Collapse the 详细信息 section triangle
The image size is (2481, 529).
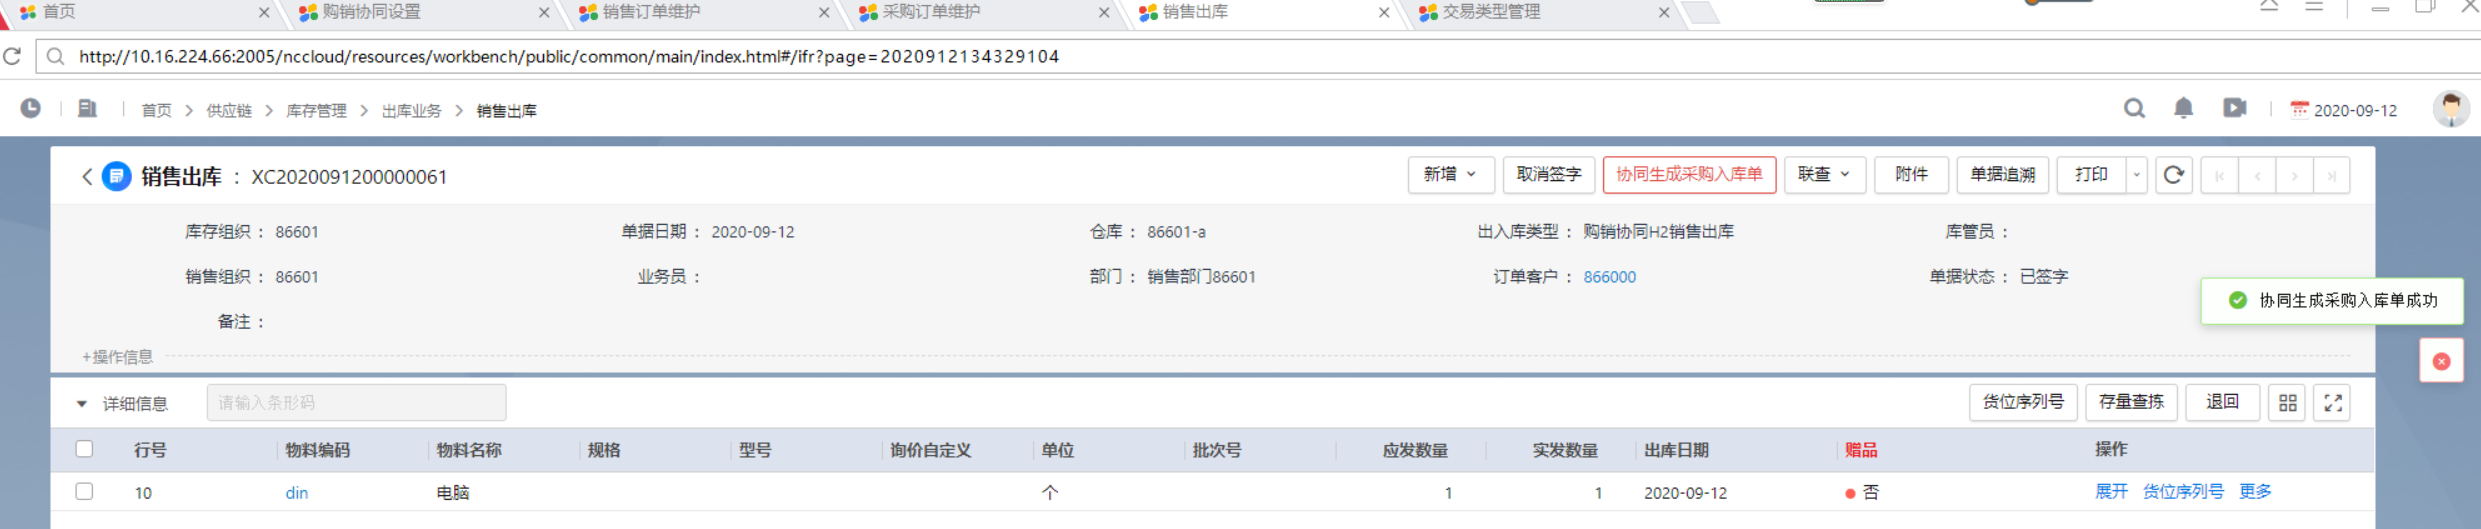(x=81, y=404)
